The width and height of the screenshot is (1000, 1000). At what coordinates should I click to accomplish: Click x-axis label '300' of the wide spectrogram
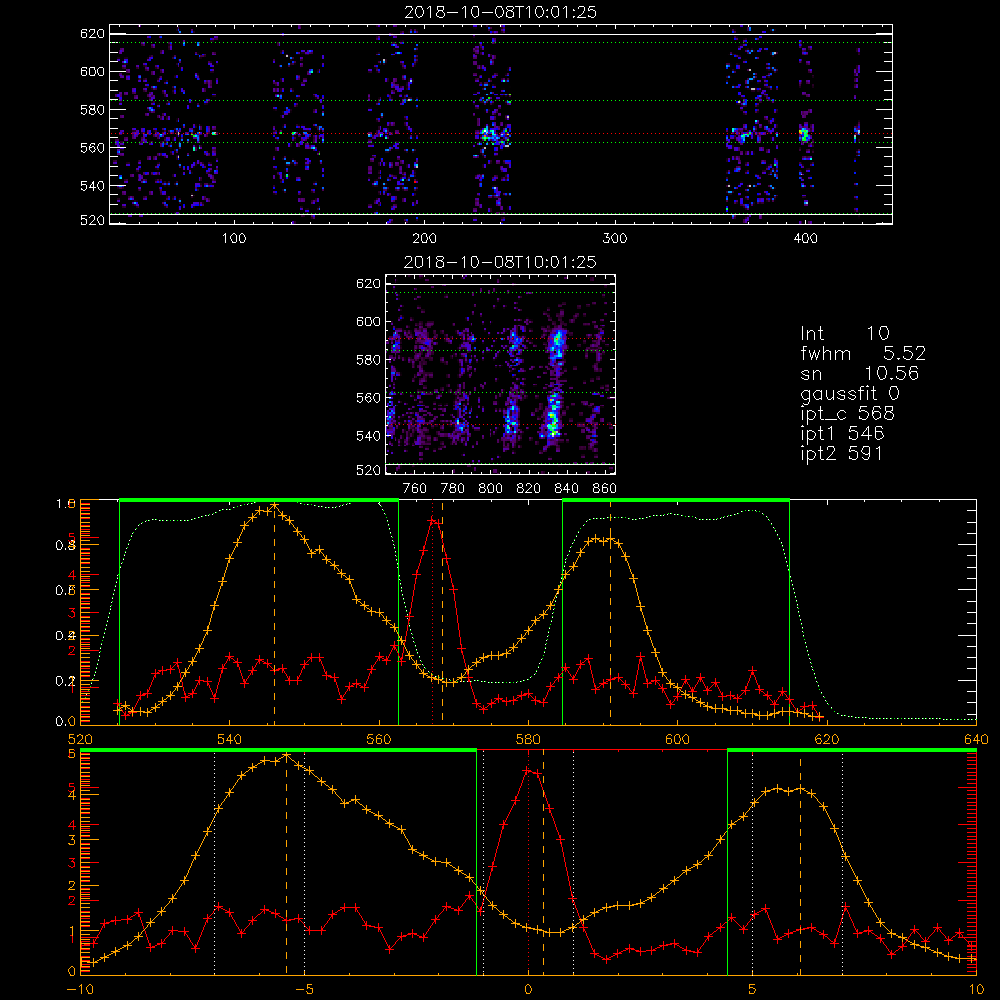[615, 239]
